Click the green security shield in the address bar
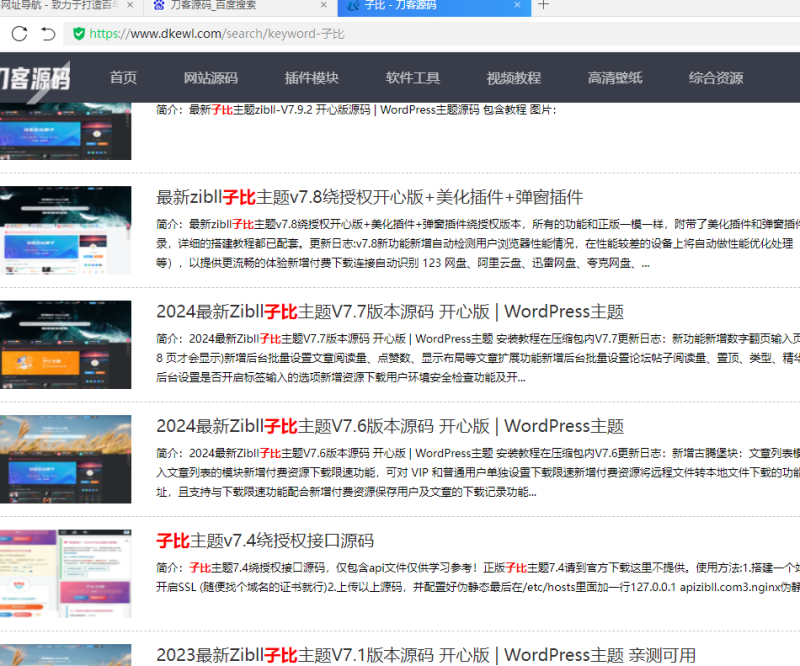This screenshot has width=800, height=666. (79, 33)
